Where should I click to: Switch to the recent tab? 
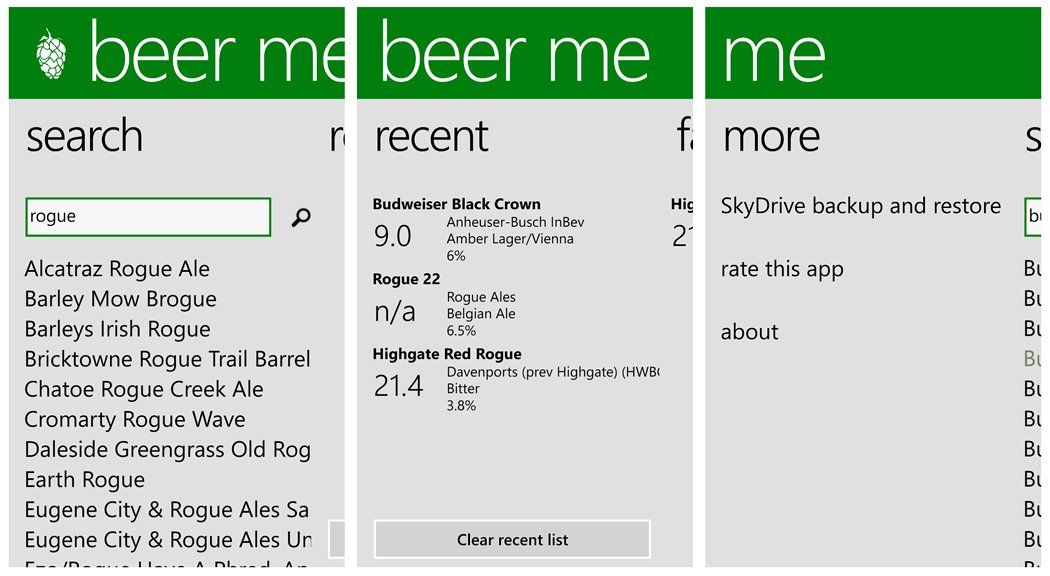point(431,137)
